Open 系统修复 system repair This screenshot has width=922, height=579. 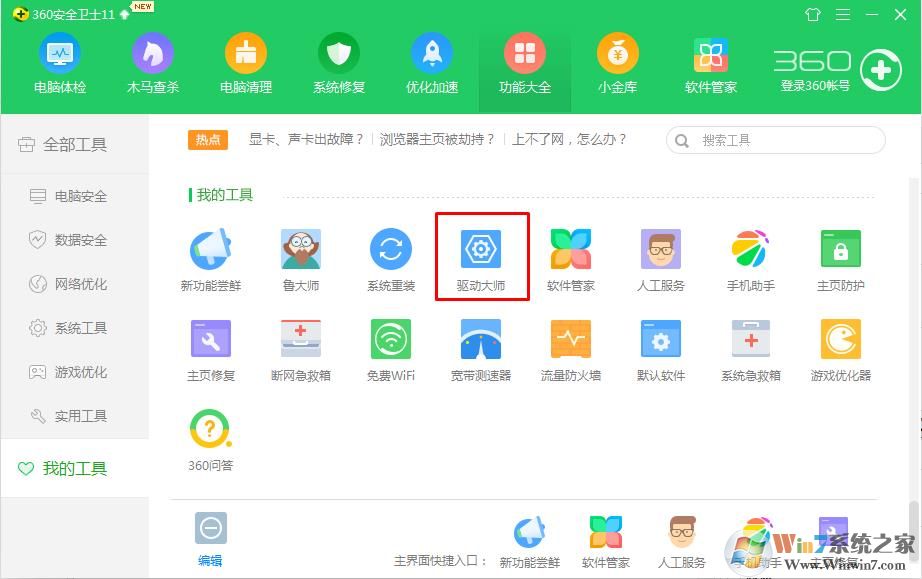click(x=339, y=64)
